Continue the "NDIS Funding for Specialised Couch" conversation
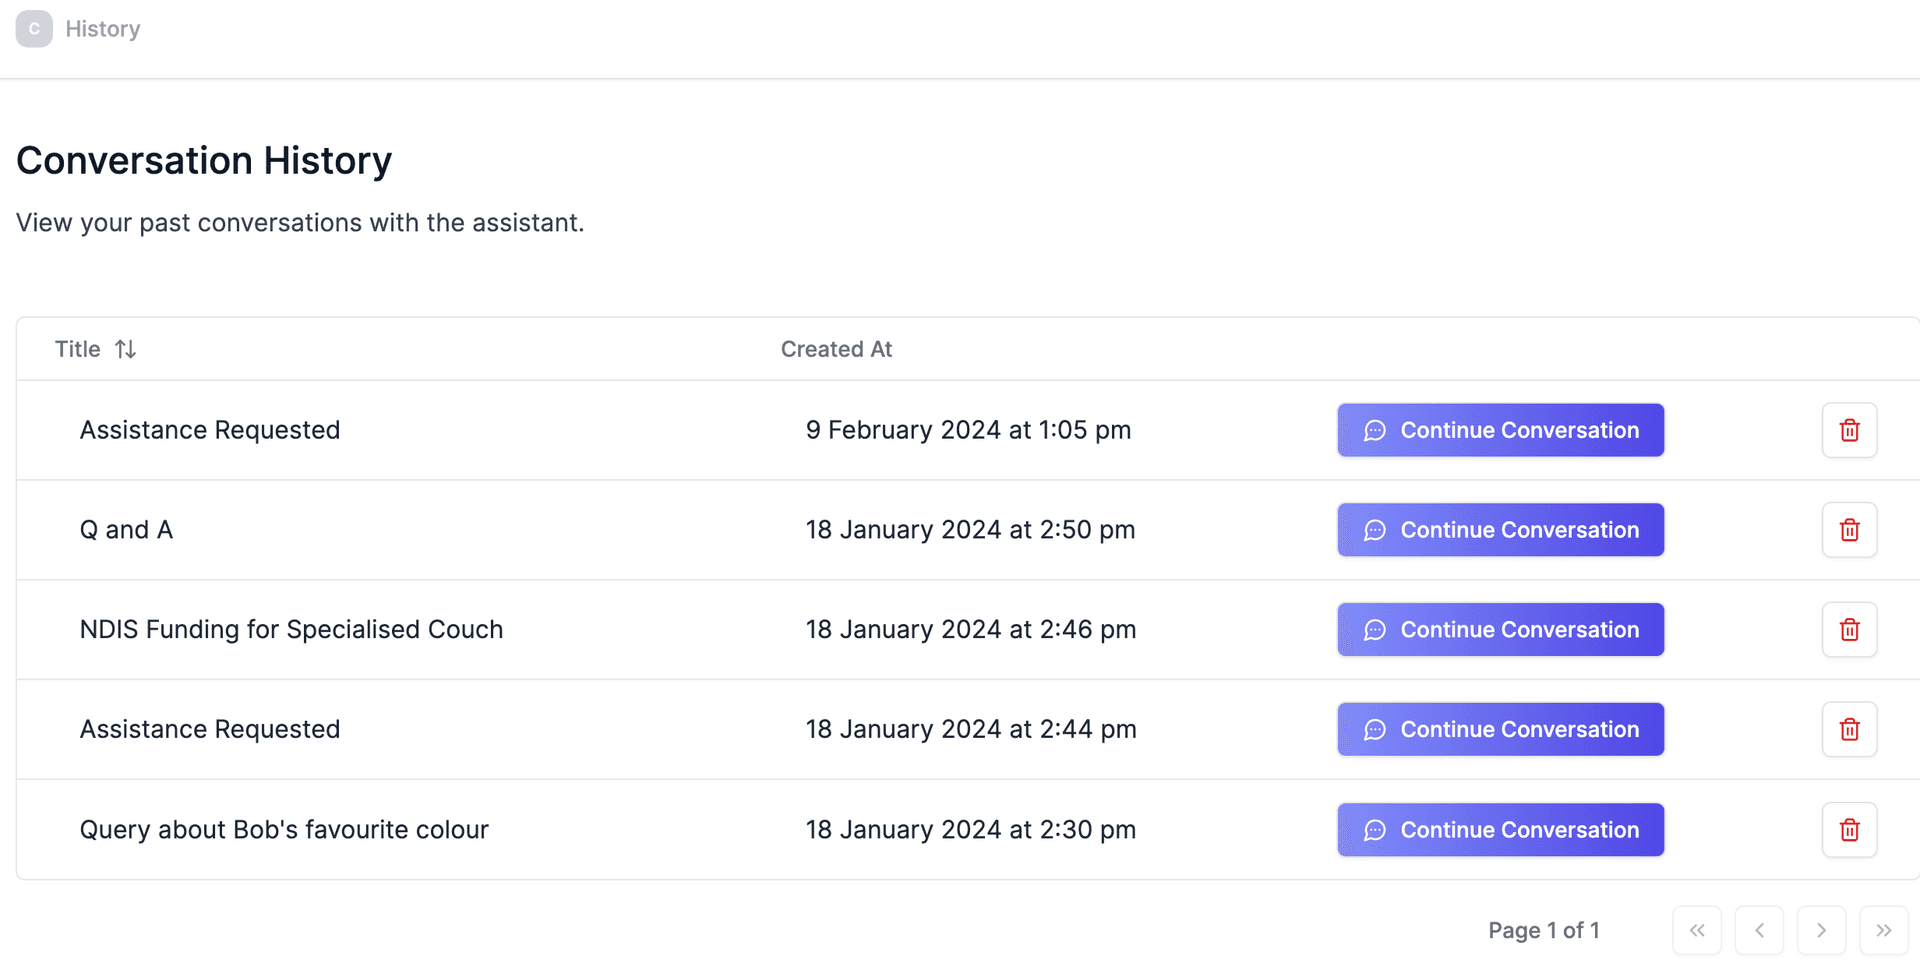 (1500, 629)
